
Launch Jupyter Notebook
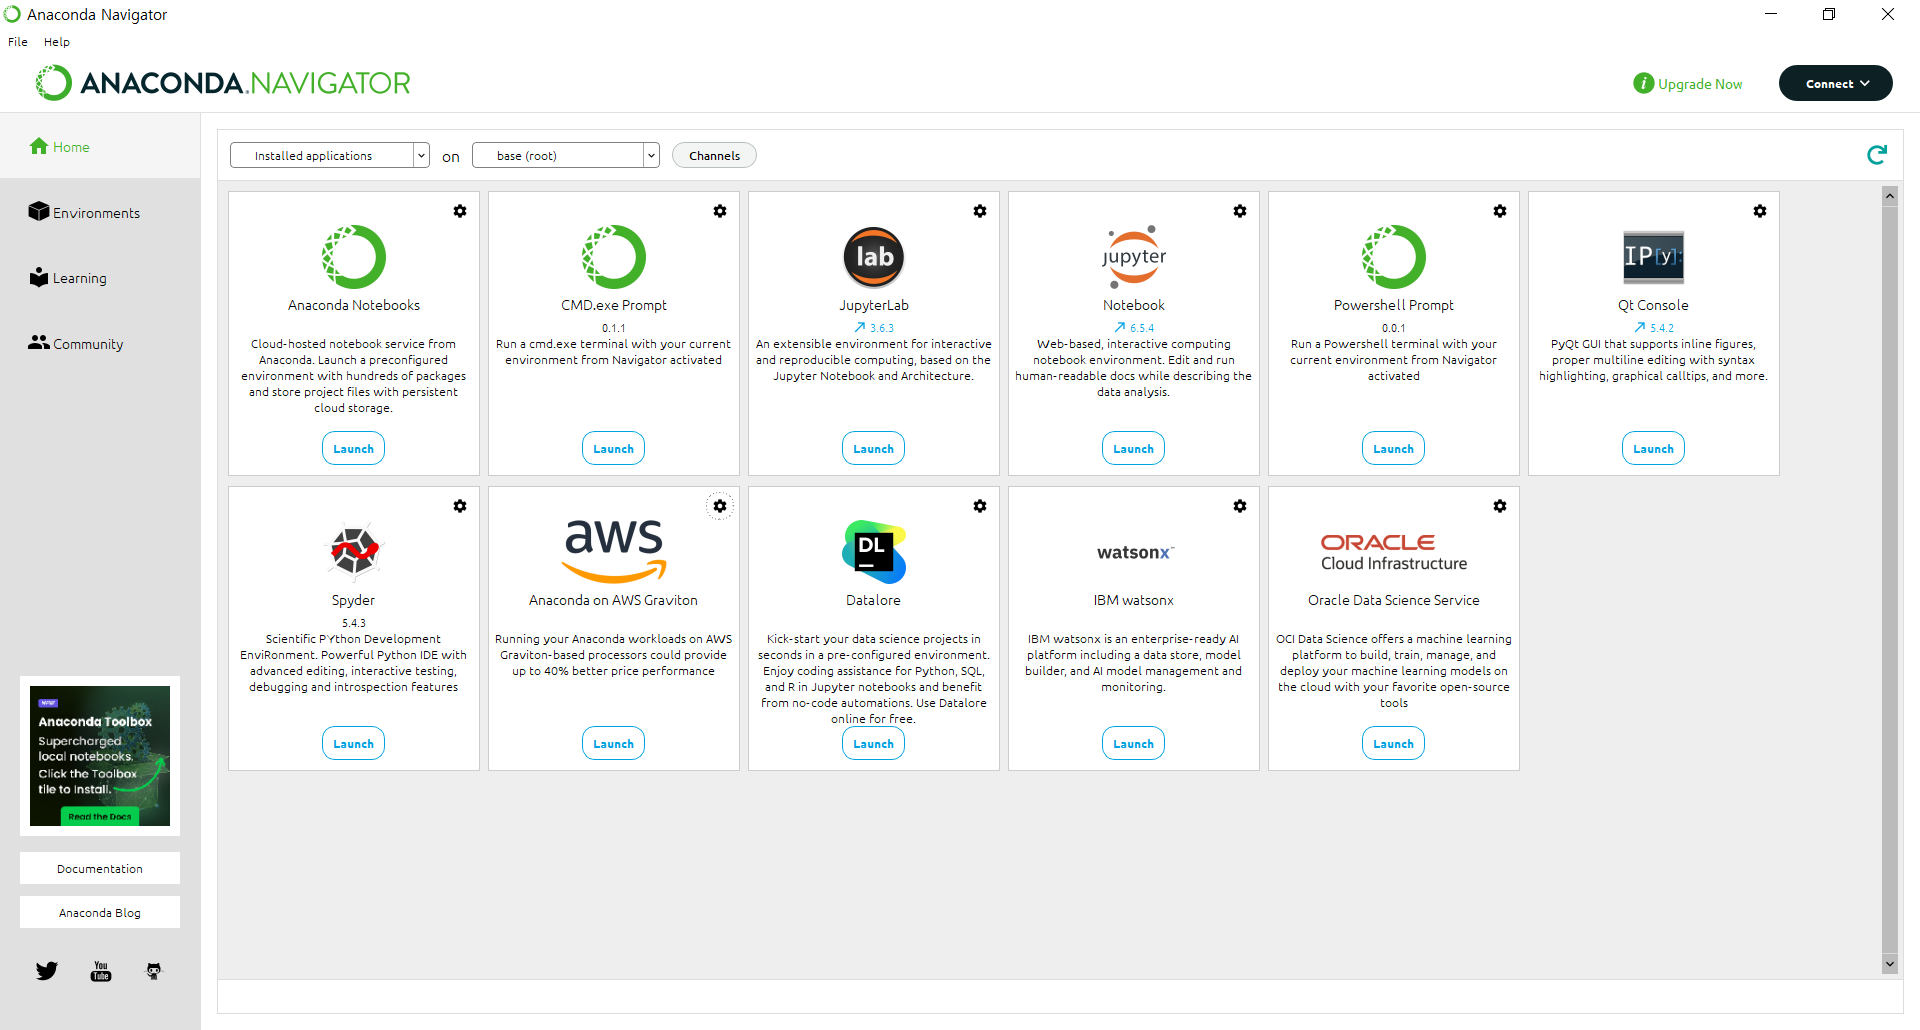coord(1134,448)
